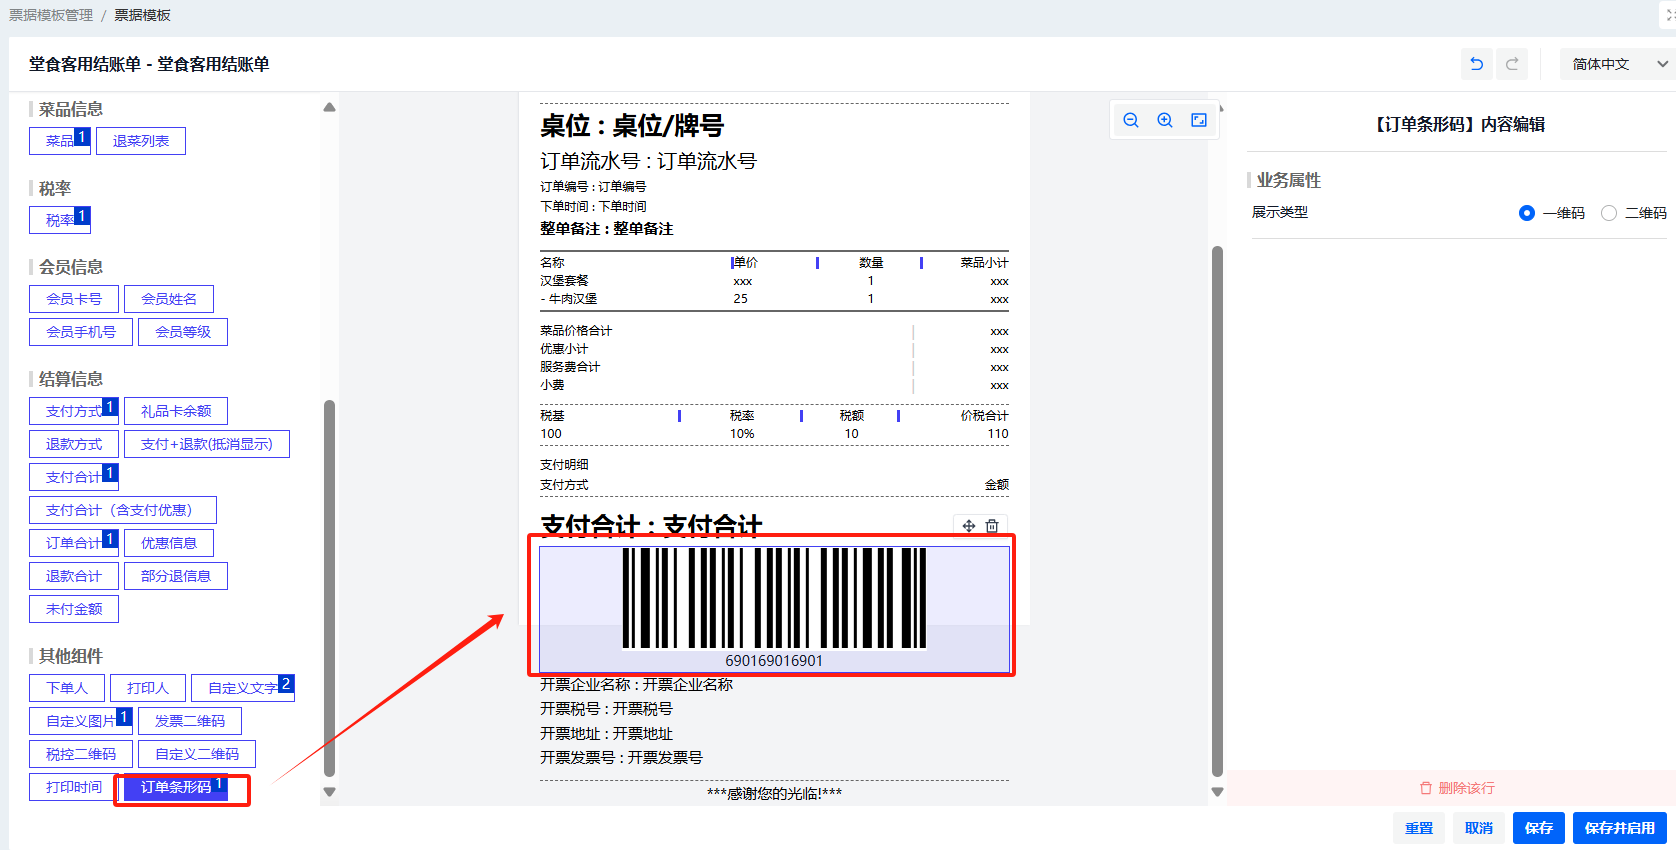The height and width of the screenshot is (850, 1676).
Task: Click the undo arrow icon
Action: point(1476,64)
